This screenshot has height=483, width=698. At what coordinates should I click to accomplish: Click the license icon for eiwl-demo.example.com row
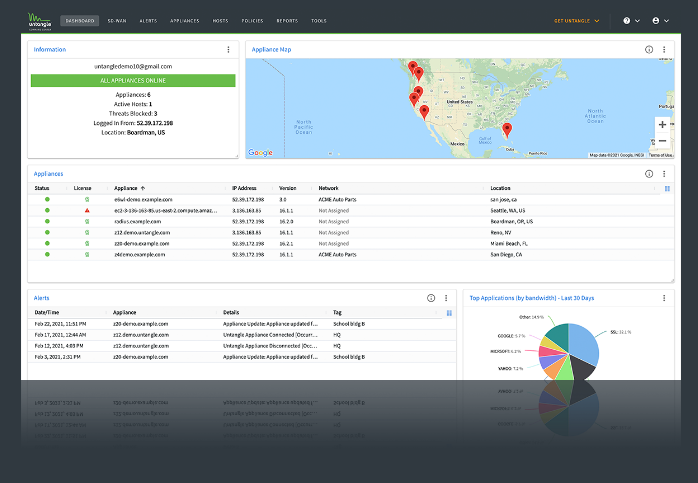[87, 199]
